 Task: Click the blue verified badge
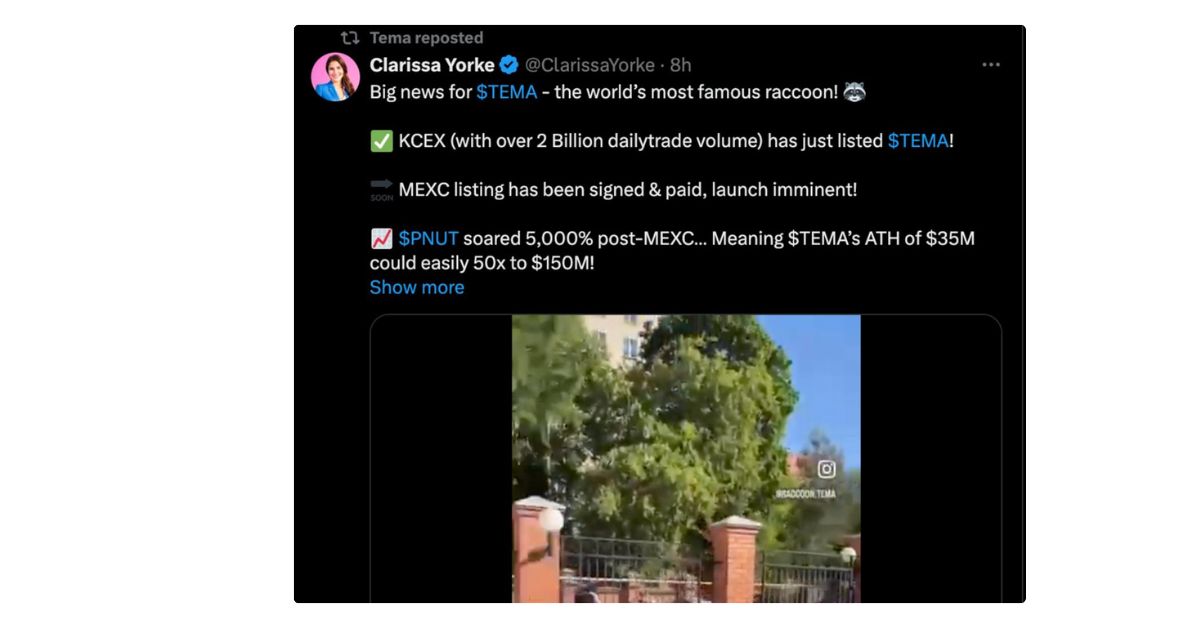509,65
